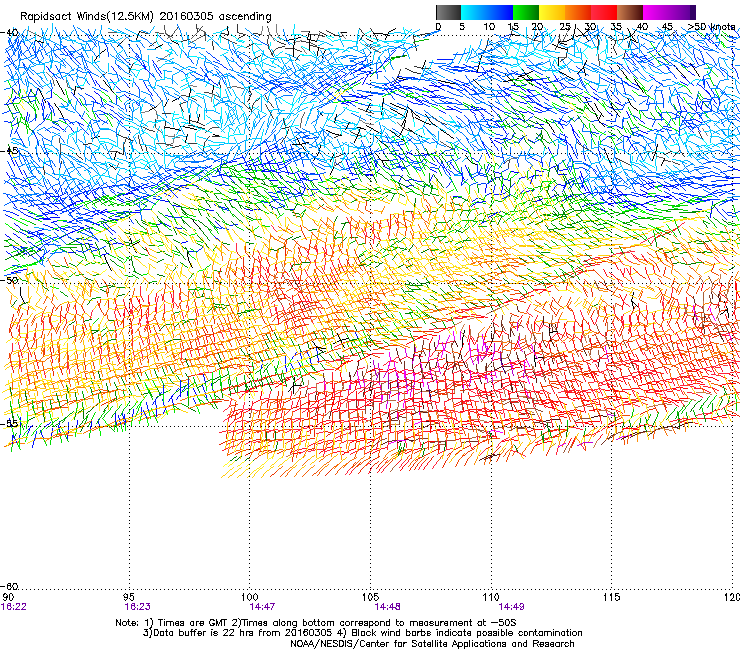Image resolution: width=740 pixels, height=650 pixels.
Task: Click the 100 longitude axis label
Action: (250, 597)
